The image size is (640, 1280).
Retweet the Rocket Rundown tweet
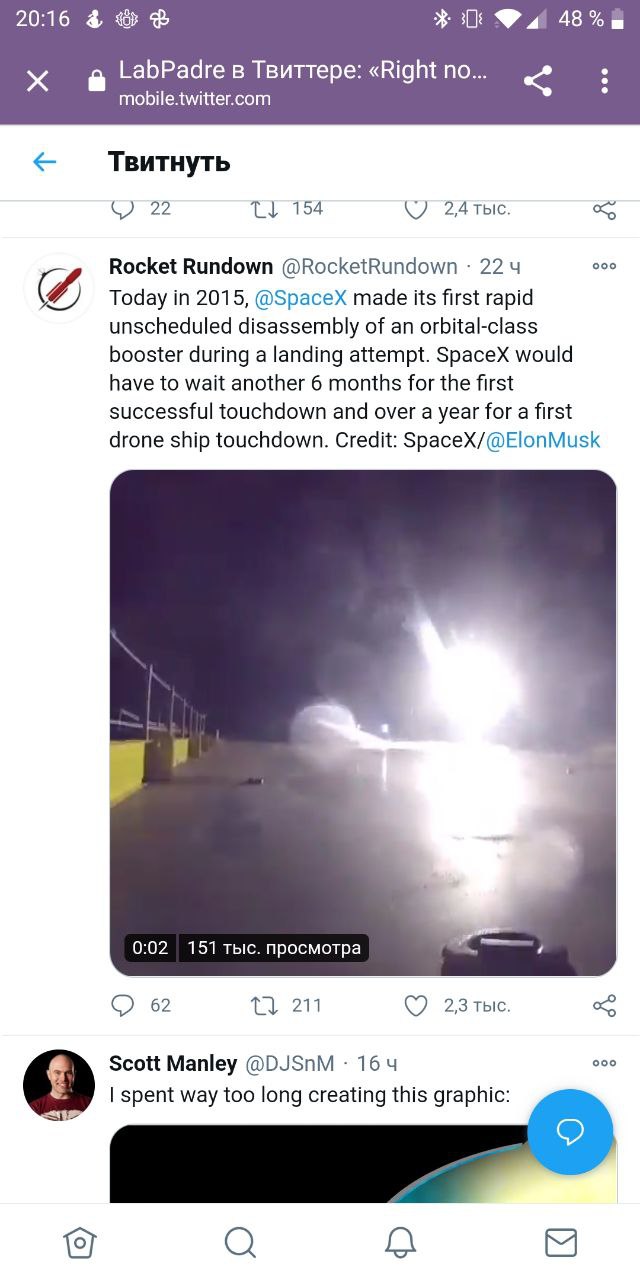(x=264, y=1005)
